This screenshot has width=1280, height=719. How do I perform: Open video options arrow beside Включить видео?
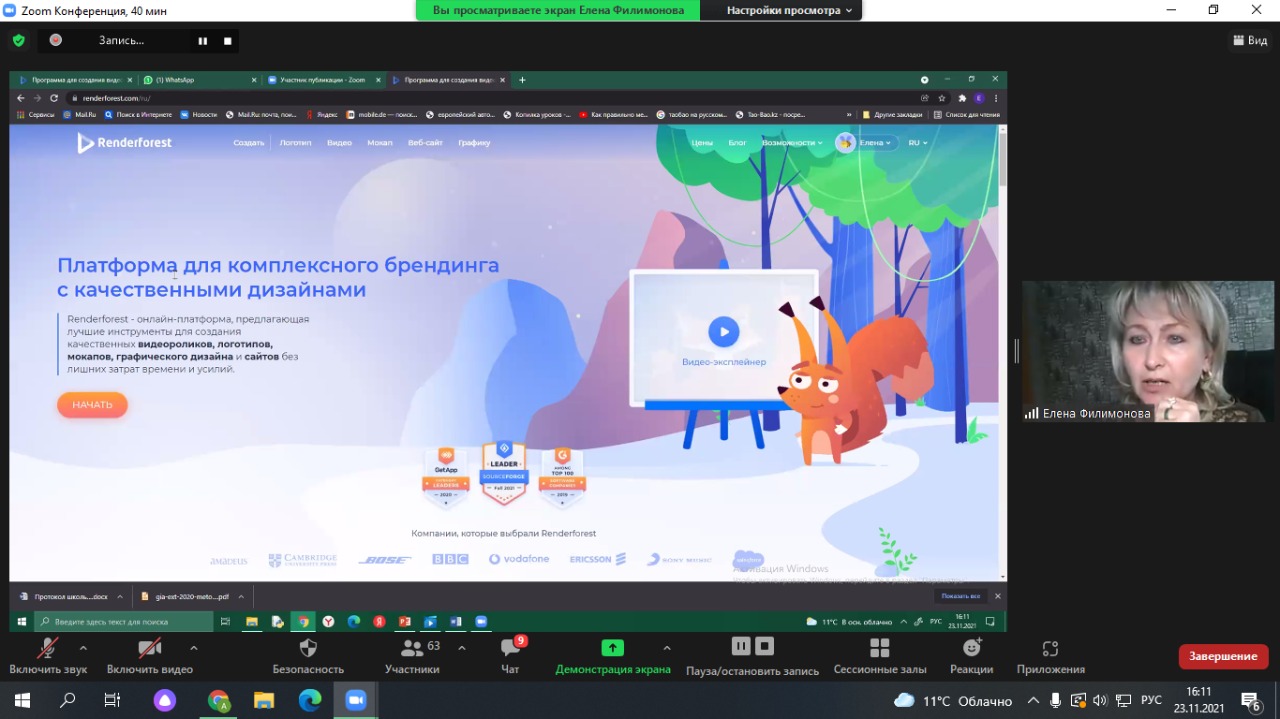pyautogui.click(x=193, y=648)
